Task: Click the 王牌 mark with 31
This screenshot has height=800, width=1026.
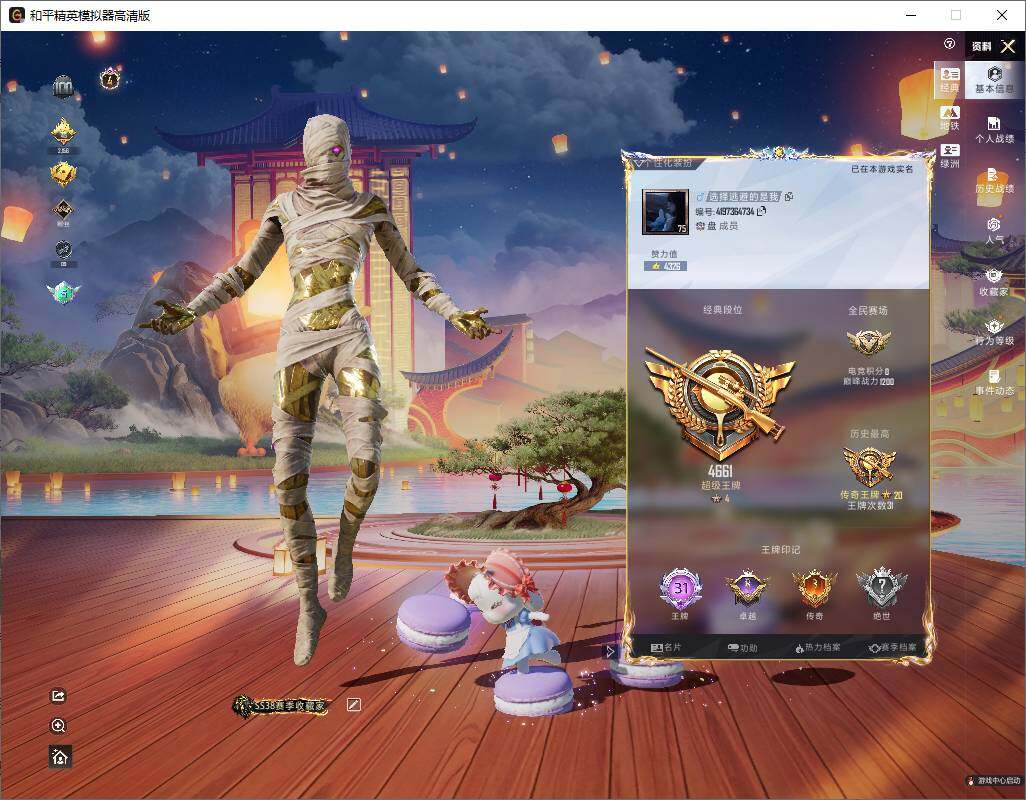Action: (x=681, y=588)
